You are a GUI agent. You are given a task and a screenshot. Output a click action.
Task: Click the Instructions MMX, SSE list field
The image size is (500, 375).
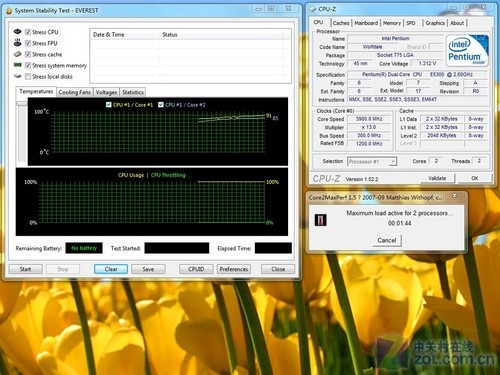coord(417,99)
